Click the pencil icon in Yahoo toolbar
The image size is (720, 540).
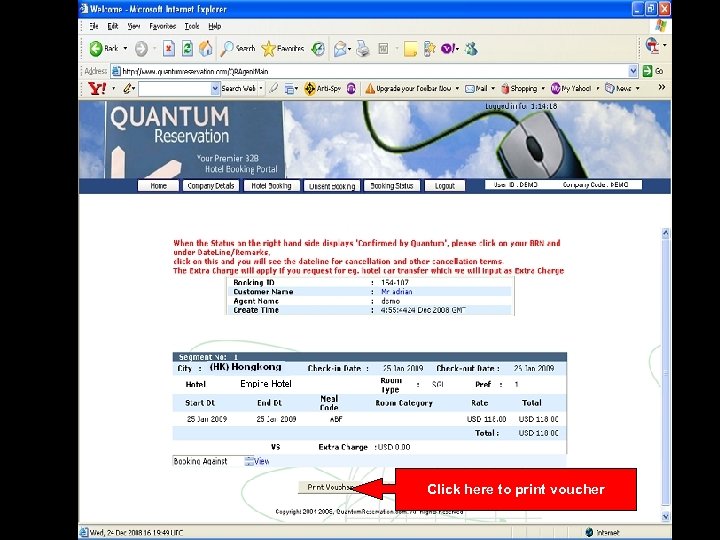128,88
